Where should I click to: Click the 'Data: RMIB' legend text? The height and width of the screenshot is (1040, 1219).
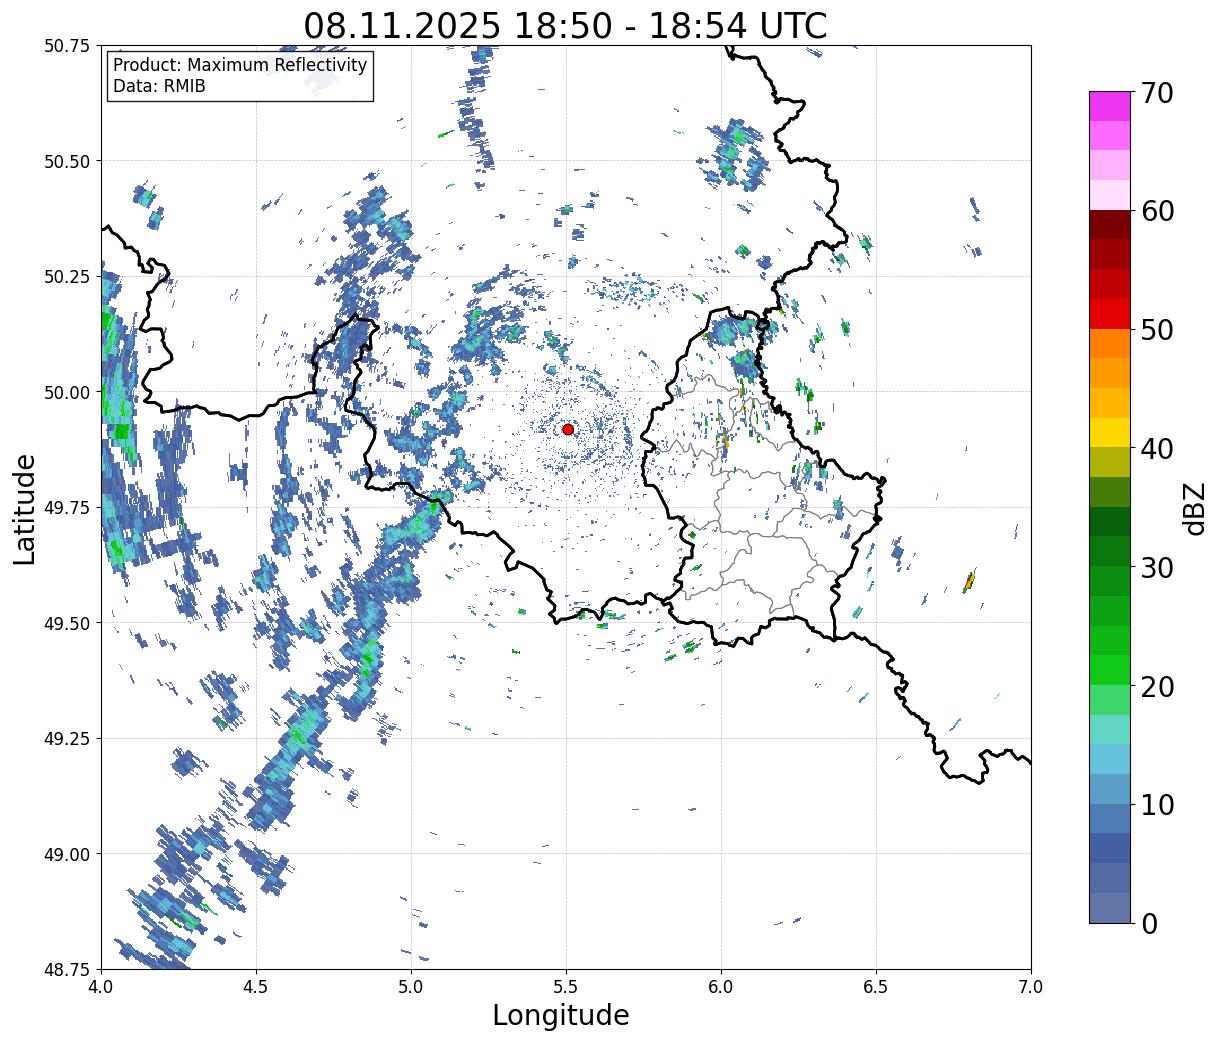[159, 87]
